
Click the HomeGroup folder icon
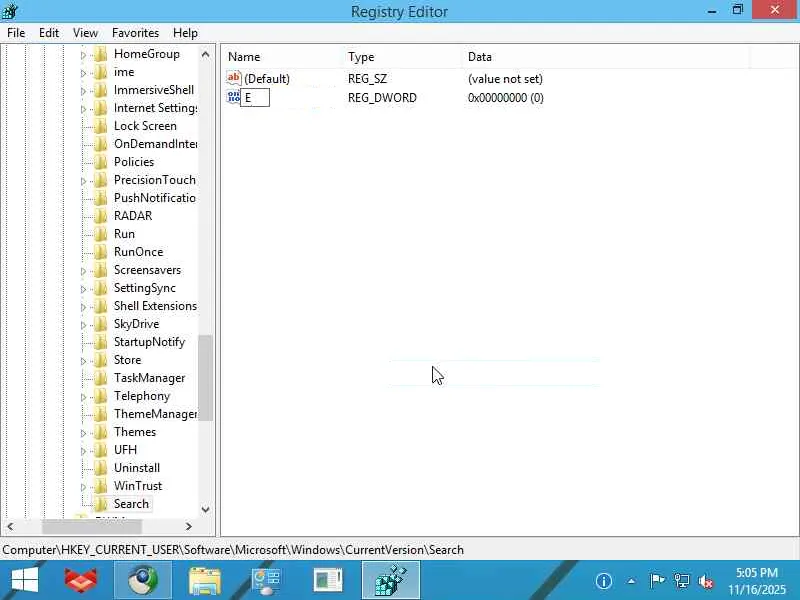pyautogui.click(x=101, y=54)
